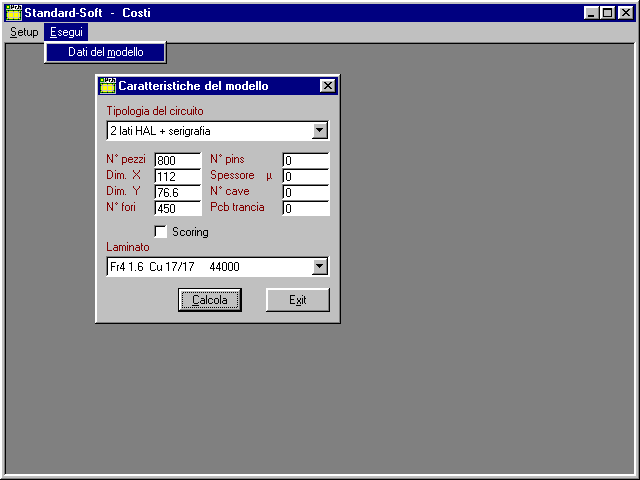Minimize the Standard-Soft Costi window
Screen dimensions: 640x480
[591, 13]
